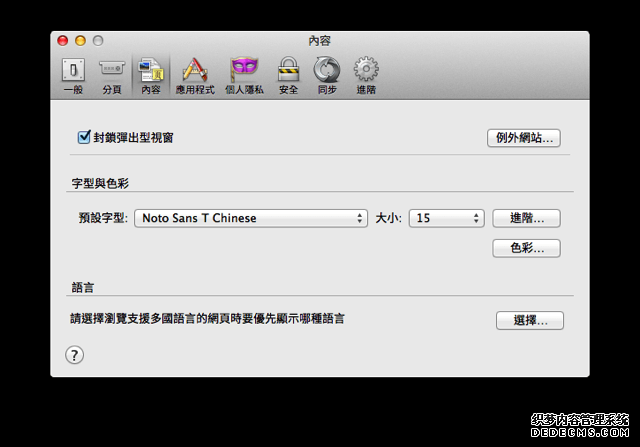This screenshot has height=447, width=640.
Task: Click the 內容 window title
Action: (x=320, y=41)
